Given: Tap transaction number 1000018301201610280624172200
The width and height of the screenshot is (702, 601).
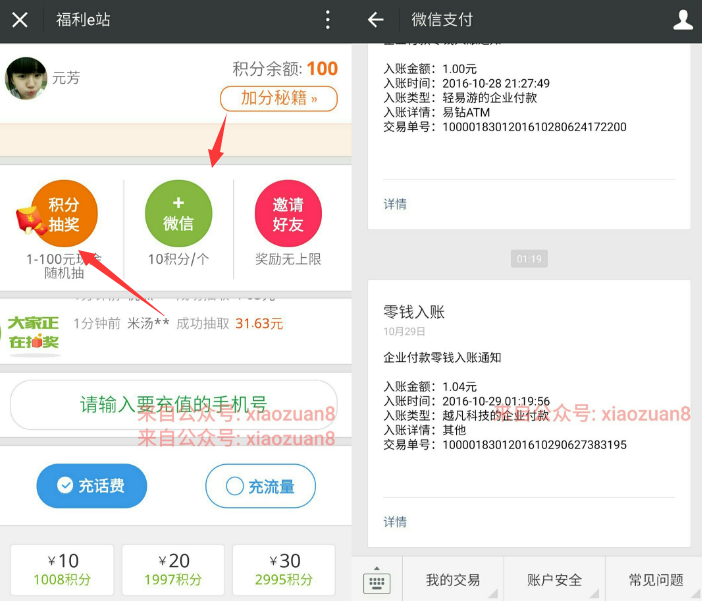Looking at the screenshot, I should point(535,127).
